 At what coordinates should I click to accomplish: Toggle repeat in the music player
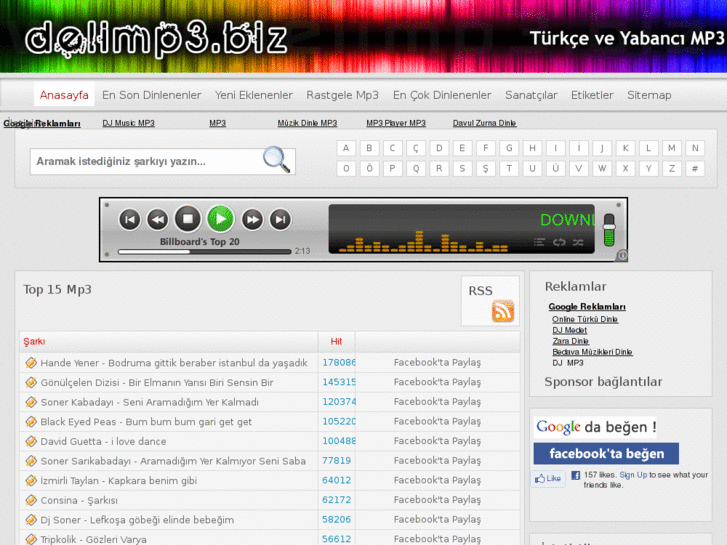(559, 242)
